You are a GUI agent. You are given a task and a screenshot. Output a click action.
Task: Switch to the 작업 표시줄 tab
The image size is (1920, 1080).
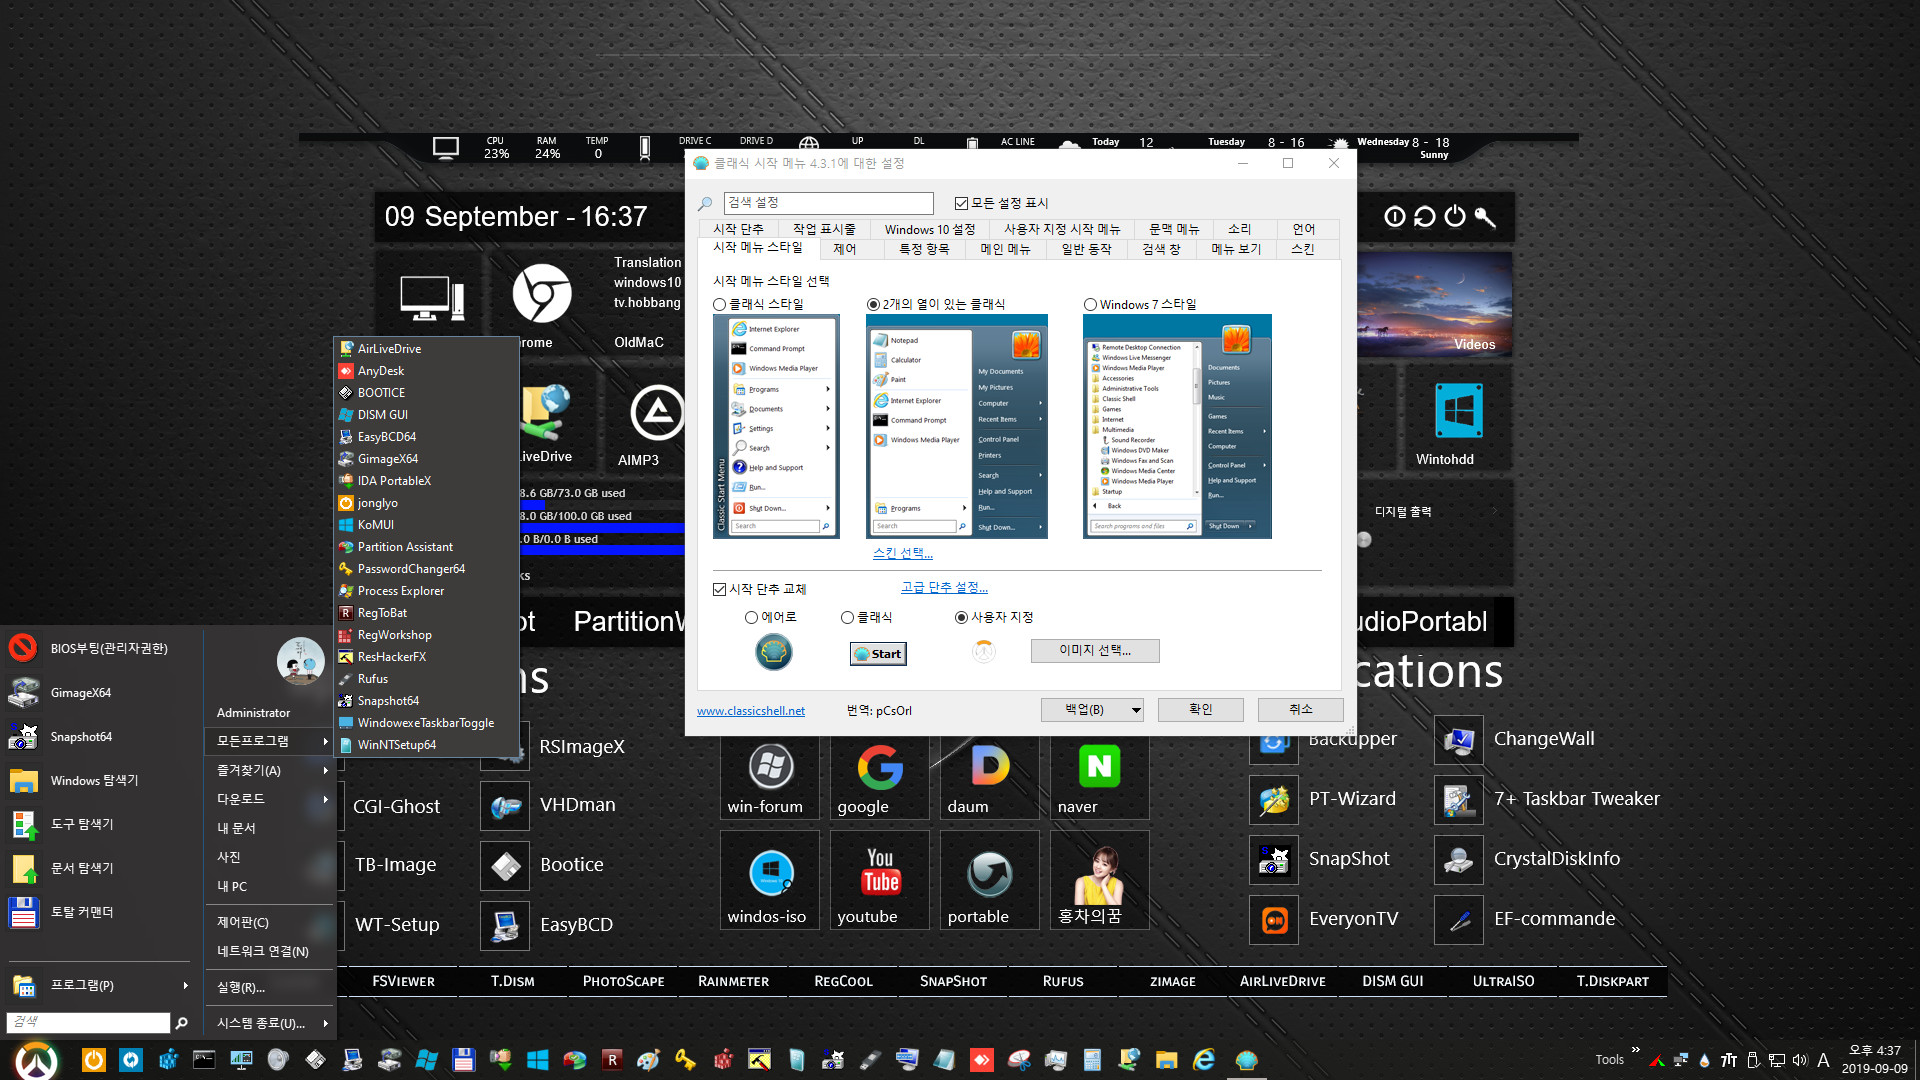pyautogui.click(x=824, y=229)
